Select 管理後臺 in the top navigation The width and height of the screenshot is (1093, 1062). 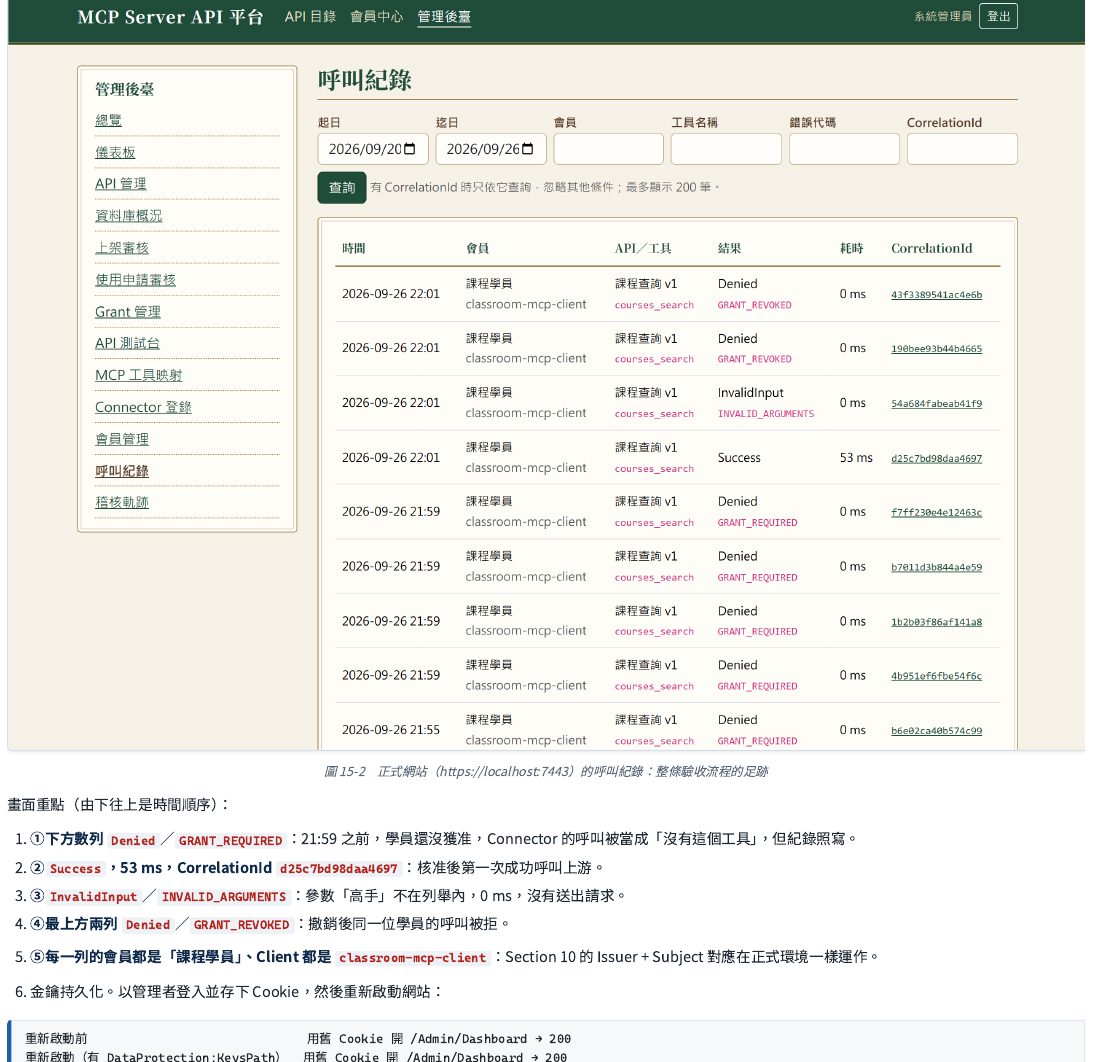pyautogui.click(x=444, y=17)
